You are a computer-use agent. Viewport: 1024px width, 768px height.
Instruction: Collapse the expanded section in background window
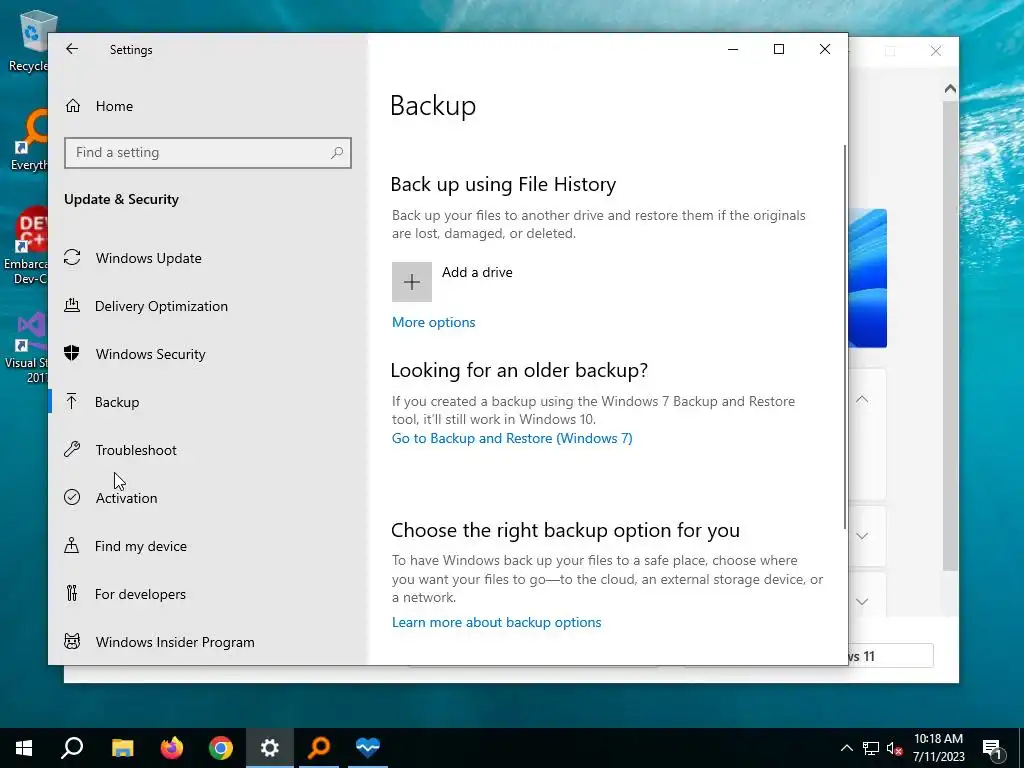point(862,399)
